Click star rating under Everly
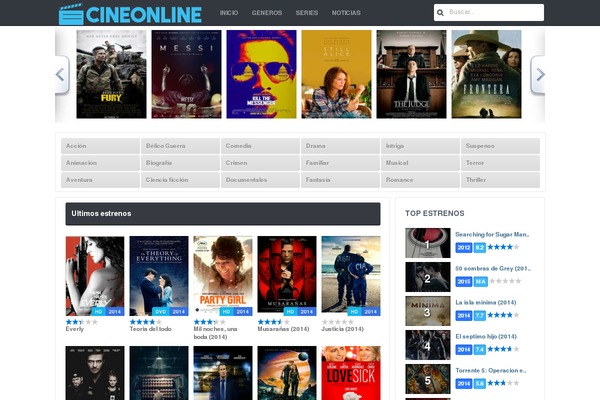This screenshot has height=400, width=600. 82,322
